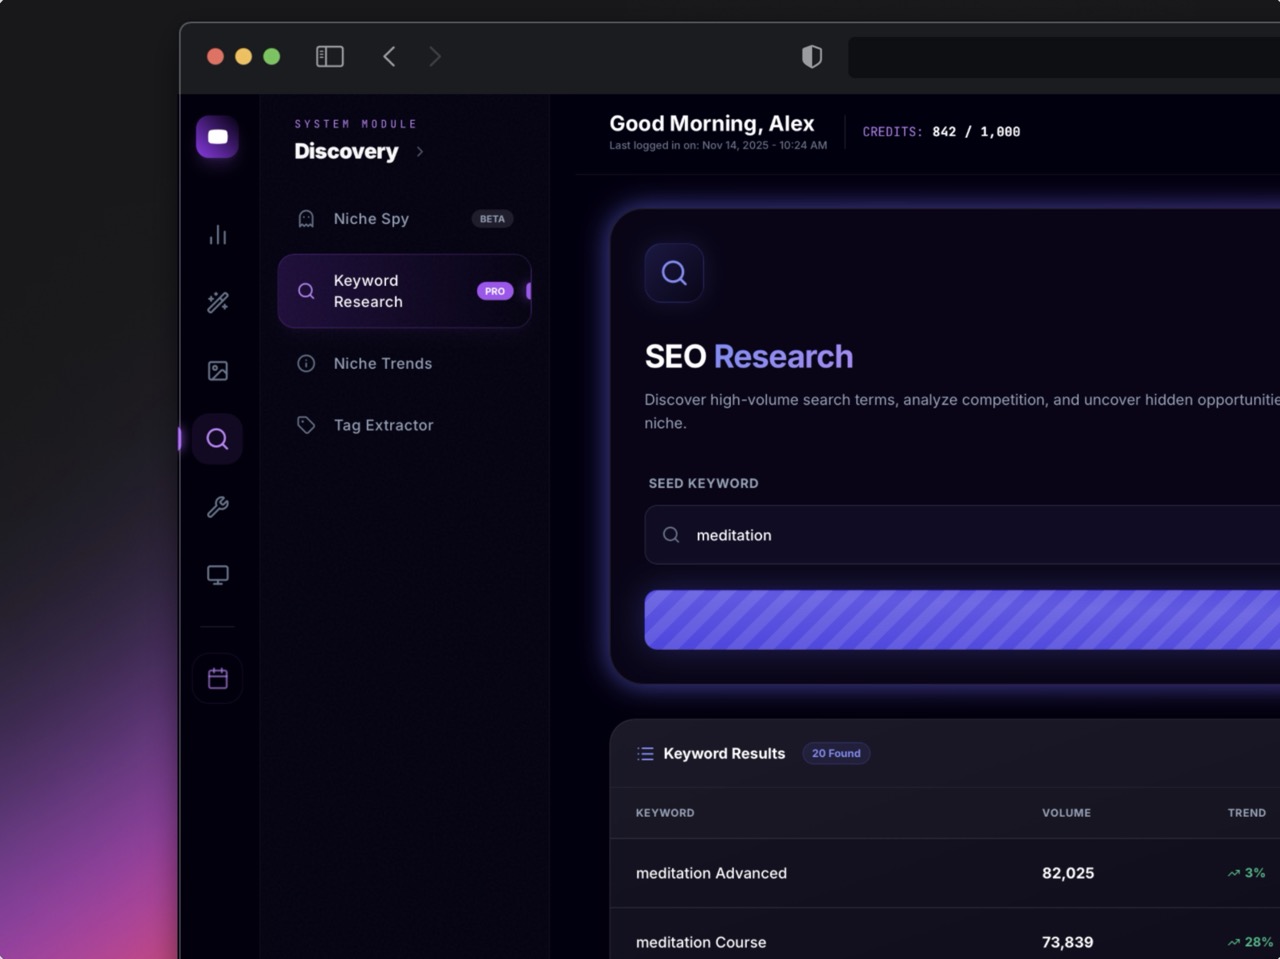Click the magnifier icon inside seed keyword field
The width and height of the screenshot is (1280, 959).
click(671, 535)
